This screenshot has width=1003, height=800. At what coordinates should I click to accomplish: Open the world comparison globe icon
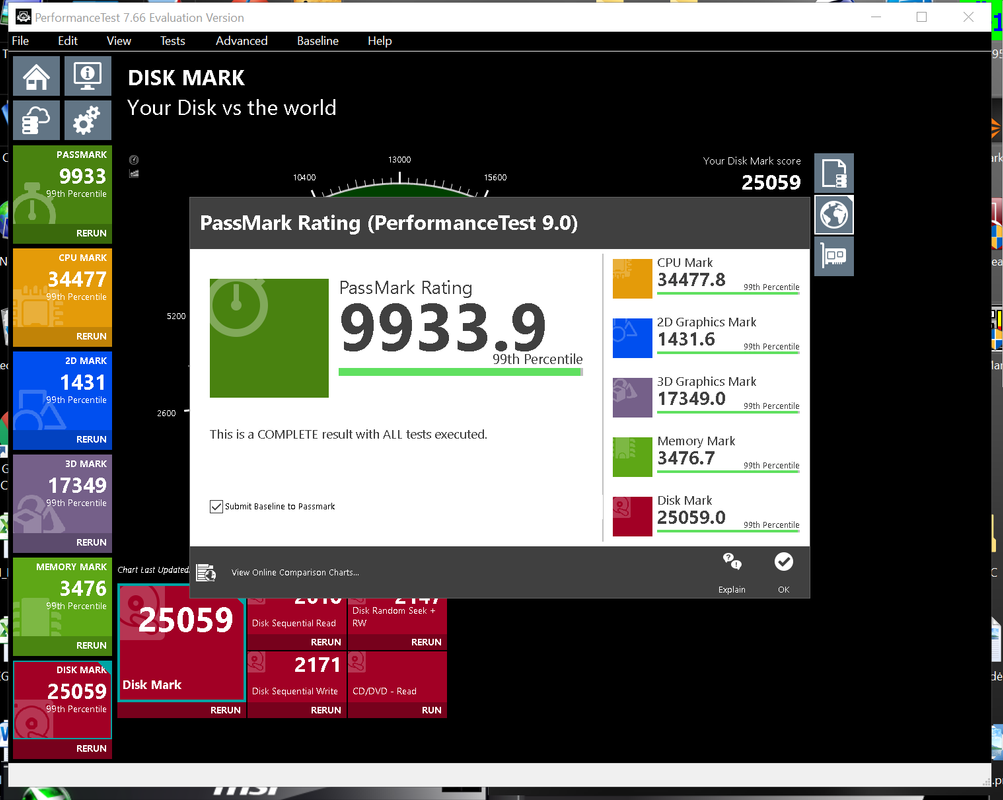pyautogui.click(x=834, y=214)
